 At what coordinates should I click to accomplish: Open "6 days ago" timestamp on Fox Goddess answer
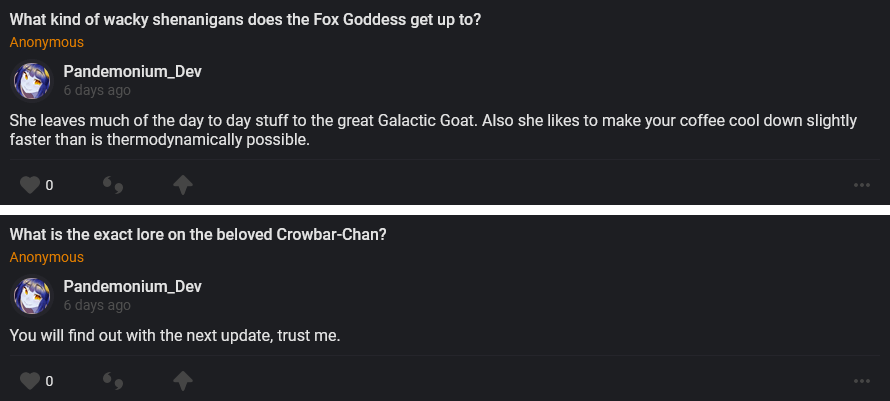[x=97, y=91]
